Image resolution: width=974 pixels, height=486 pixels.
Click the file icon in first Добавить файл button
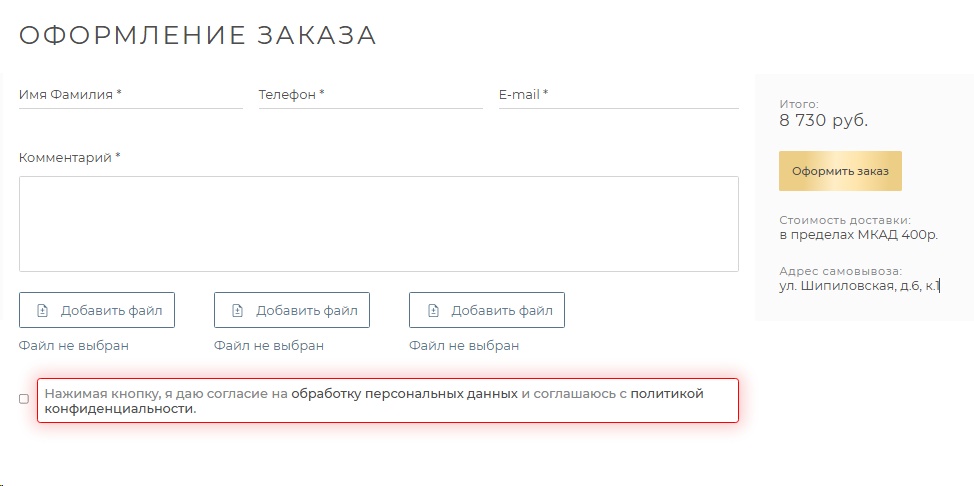42,310
